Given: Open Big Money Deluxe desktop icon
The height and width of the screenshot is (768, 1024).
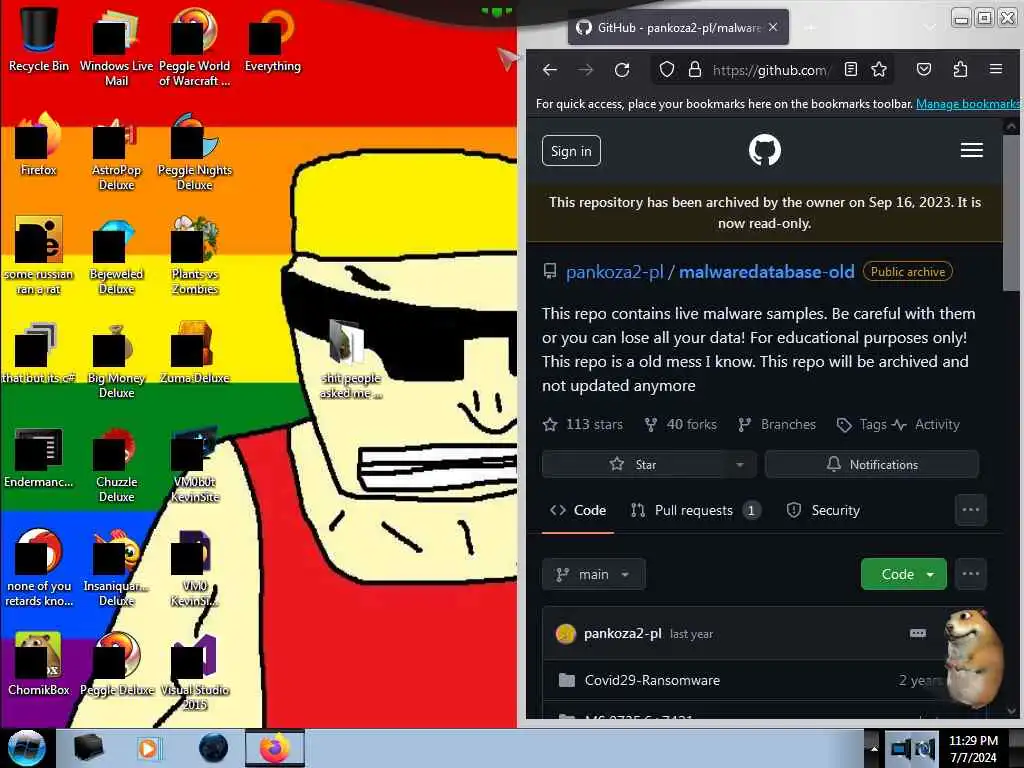Looking at the screenshot, I should click(x=116, y=359).
